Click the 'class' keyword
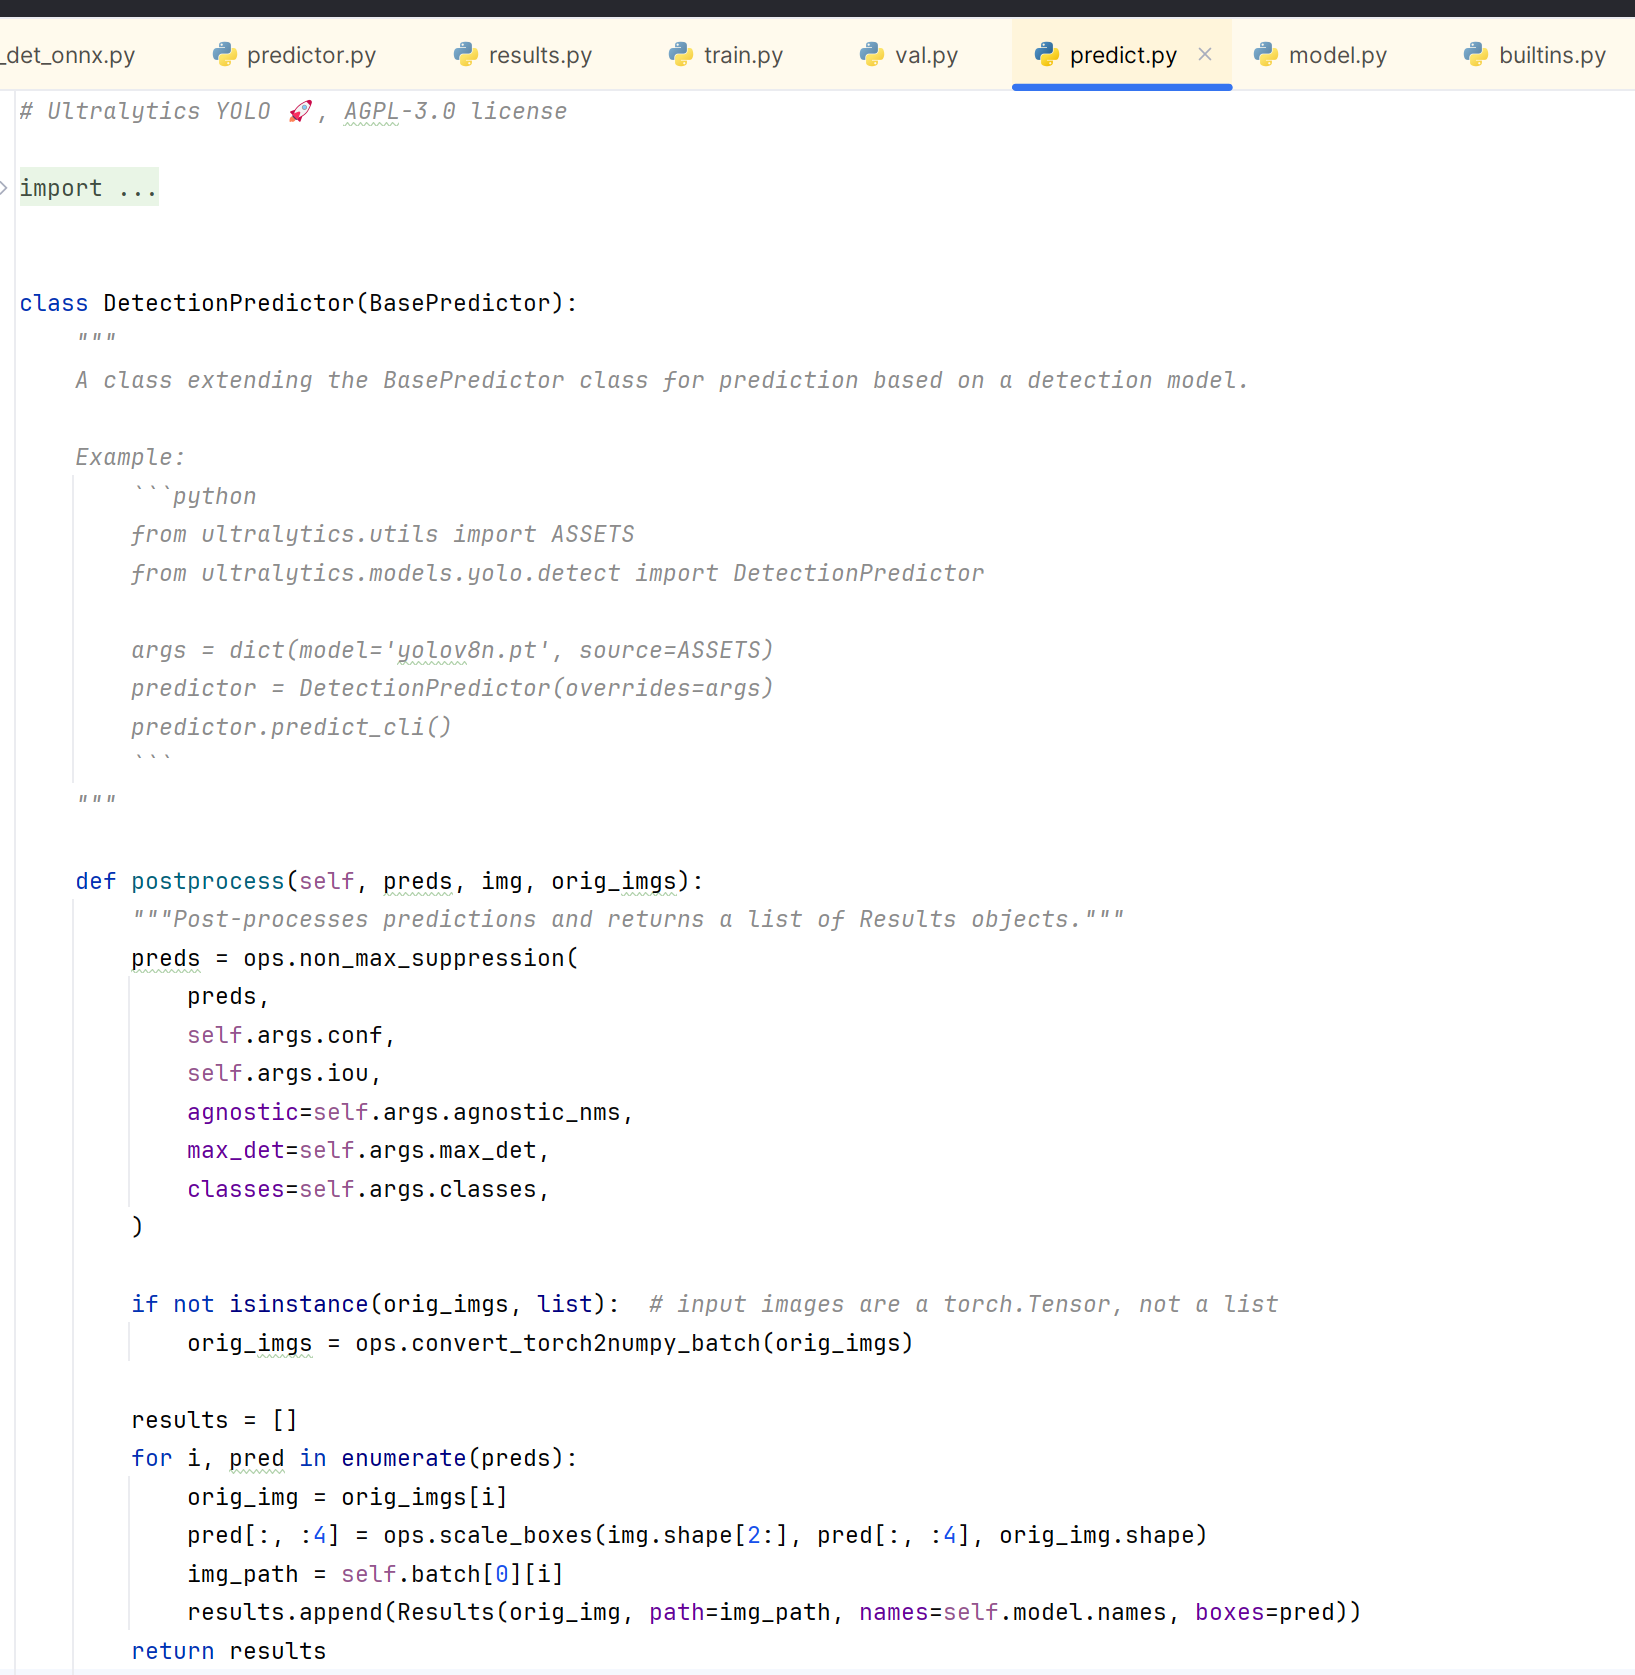Image resolution: width=1635 pixels, height=1675 pixels. point(54,303)
